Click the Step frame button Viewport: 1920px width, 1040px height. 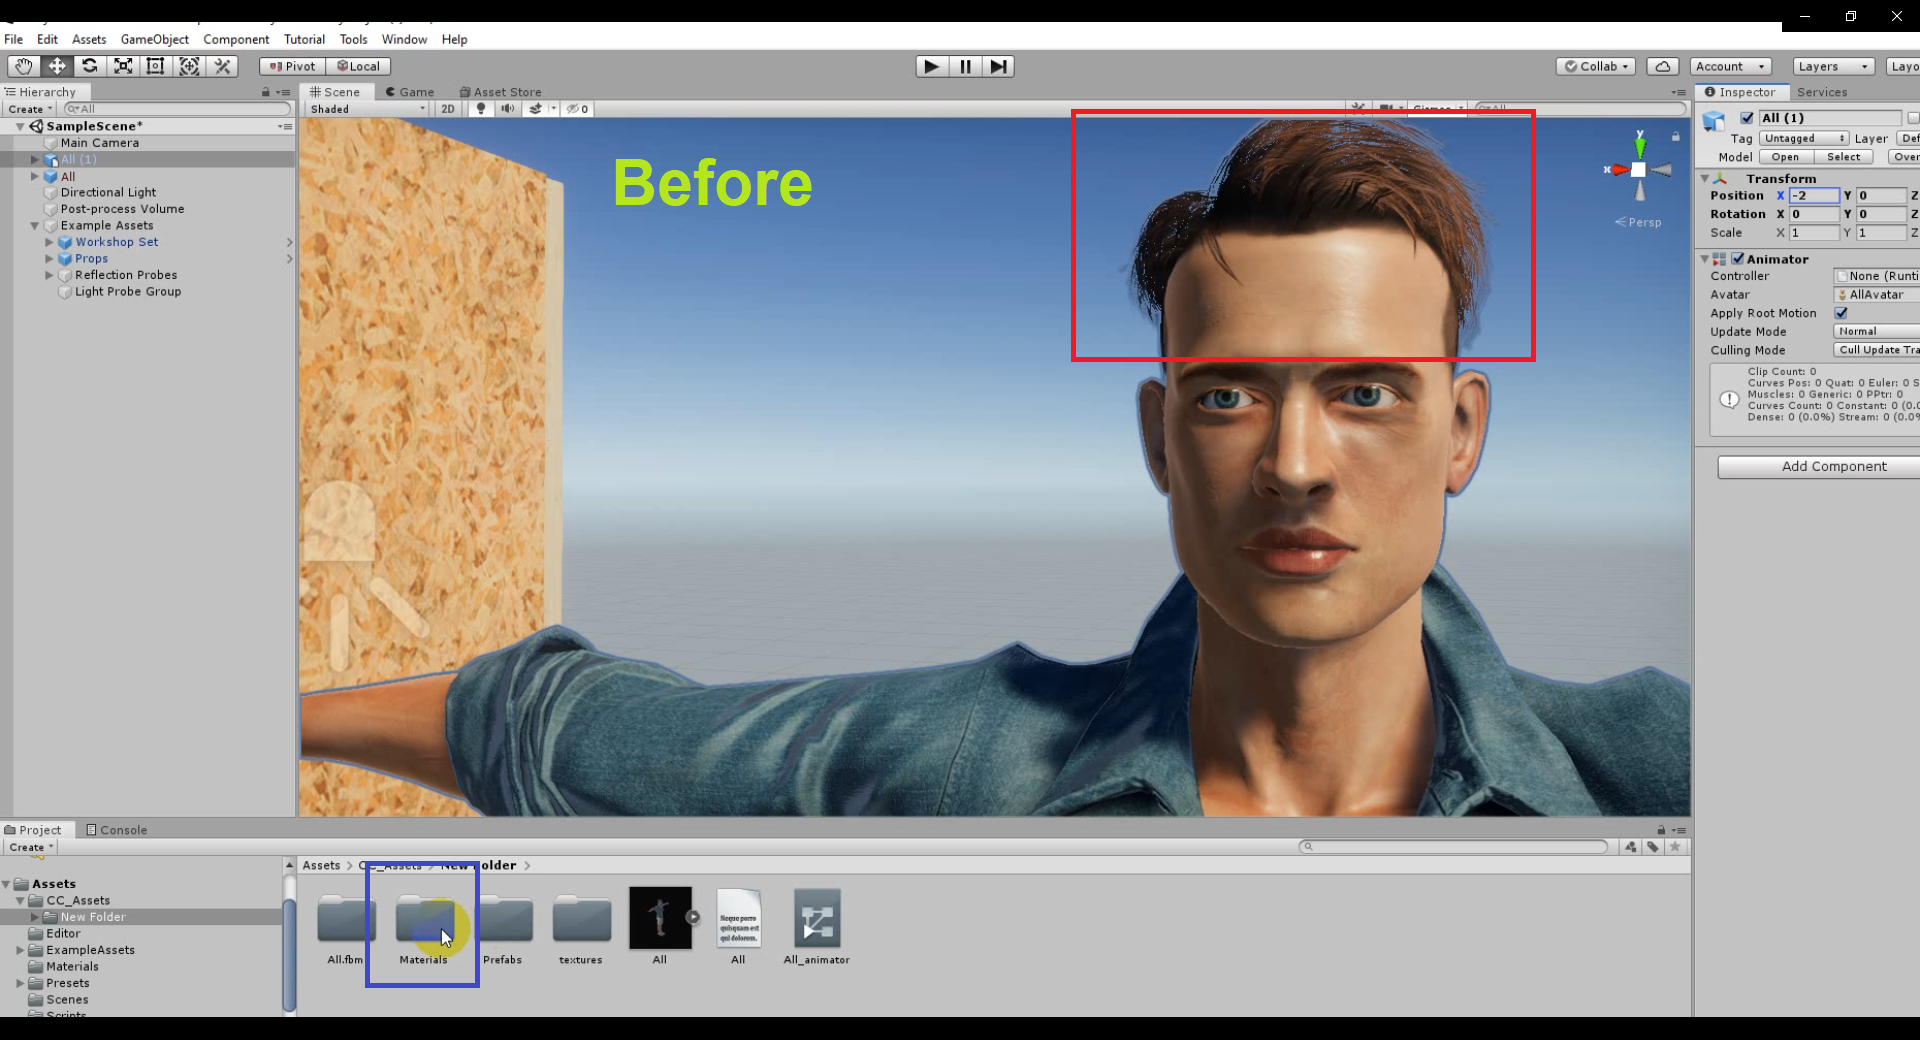click(x=998, y=66)
